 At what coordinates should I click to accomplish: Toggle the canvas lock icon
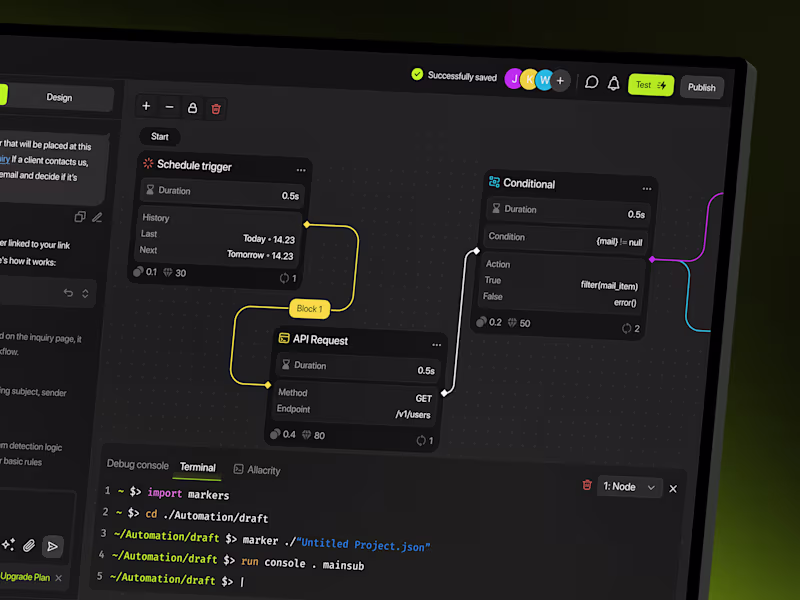point(192,108)
